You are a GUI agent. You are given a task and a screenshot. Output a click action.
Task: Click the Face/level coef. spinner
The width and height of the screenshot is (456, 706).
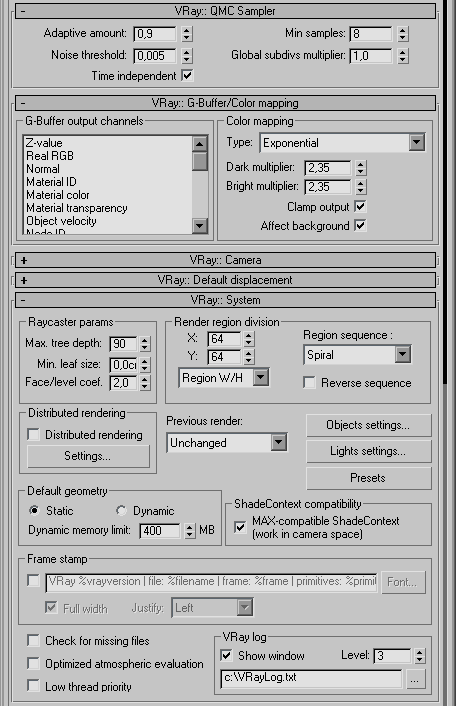coord(144,383)
